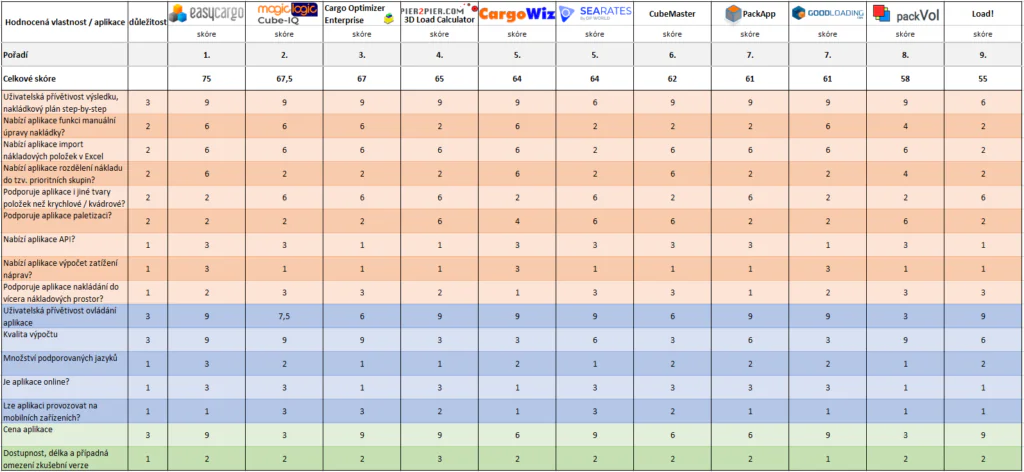Click the easyCargo logo
Viewport: 1024px width, 472px height.
(x=206, y=13)
